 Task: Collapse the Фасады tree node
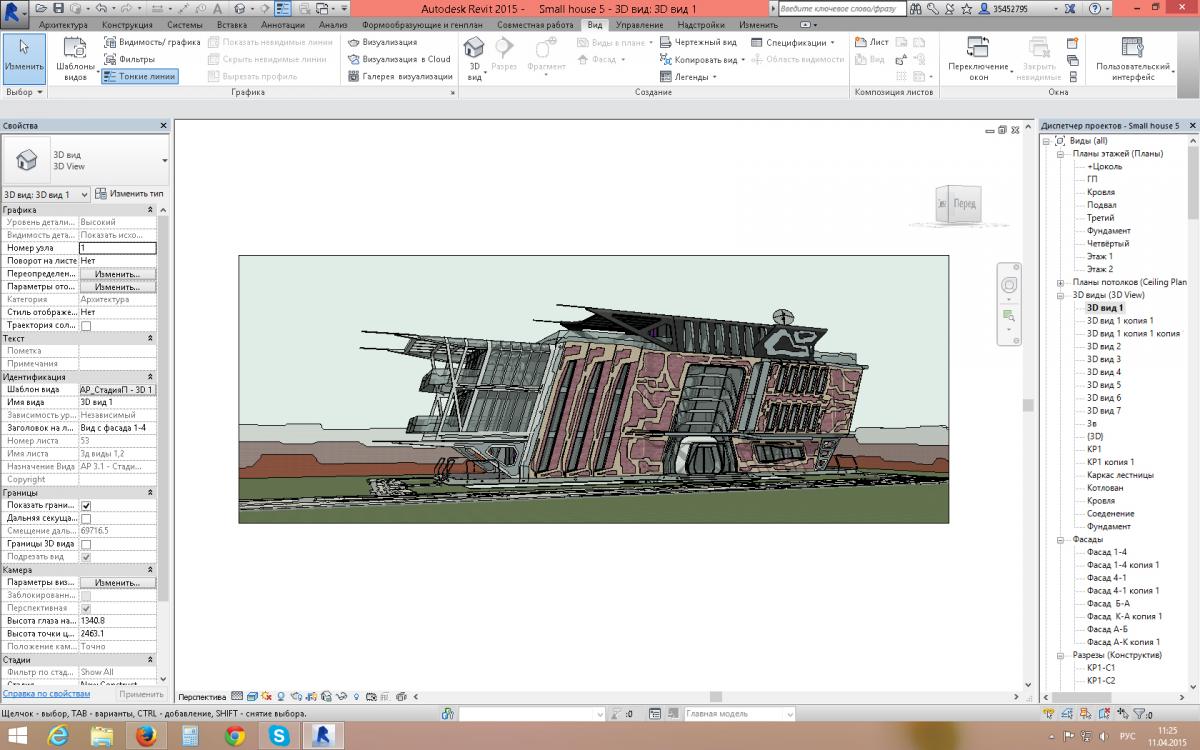click(1059, 540)
